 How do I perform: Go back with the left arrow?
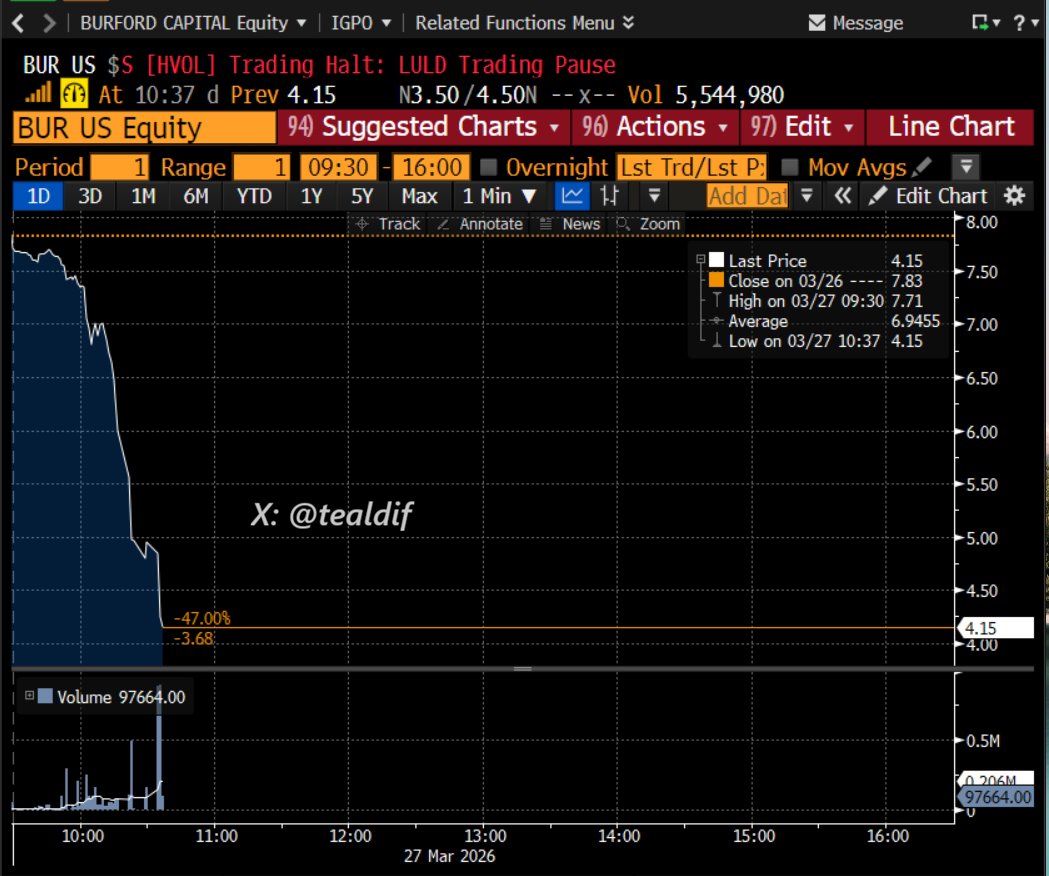[x=18, y=23]
